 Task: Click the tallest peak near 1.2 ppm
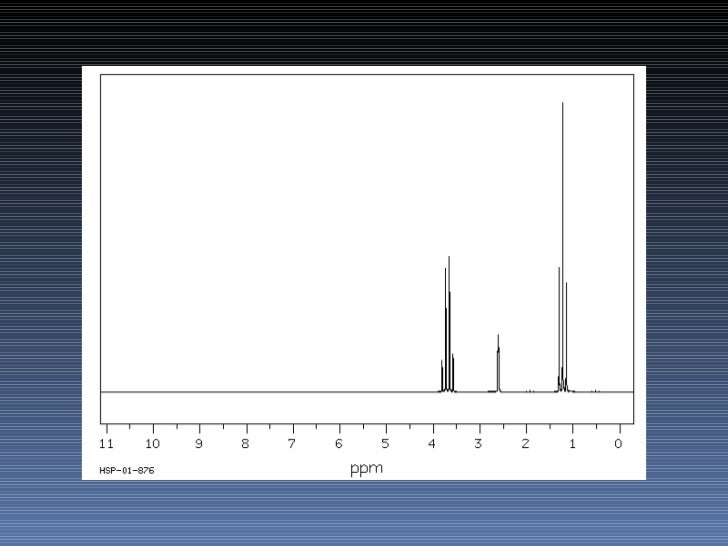pos(563,246)
